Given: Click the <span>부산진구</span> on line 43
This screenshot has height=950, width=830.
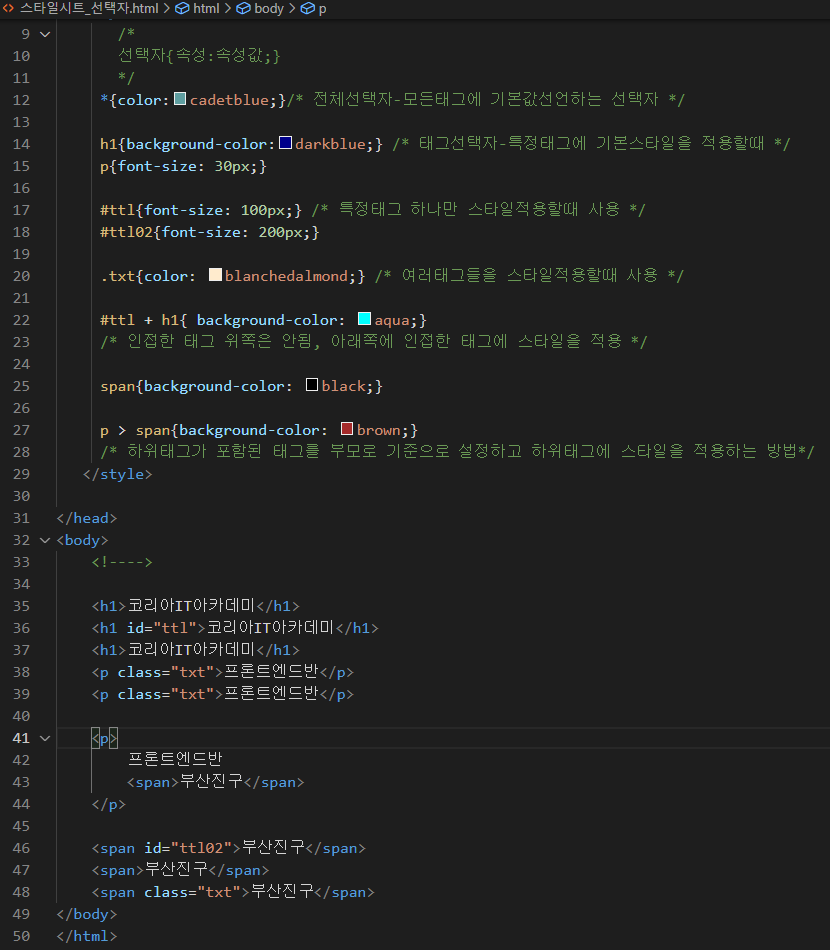Looking at the screenshot, I should pos(215,782).
